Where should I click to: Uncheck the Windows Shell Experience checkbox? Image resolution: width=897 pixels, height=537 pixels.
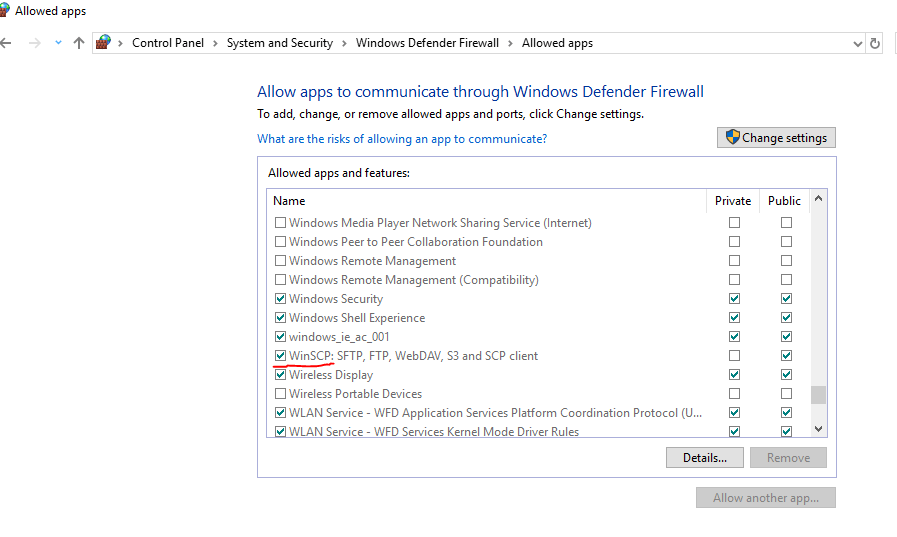coord(280,317)
